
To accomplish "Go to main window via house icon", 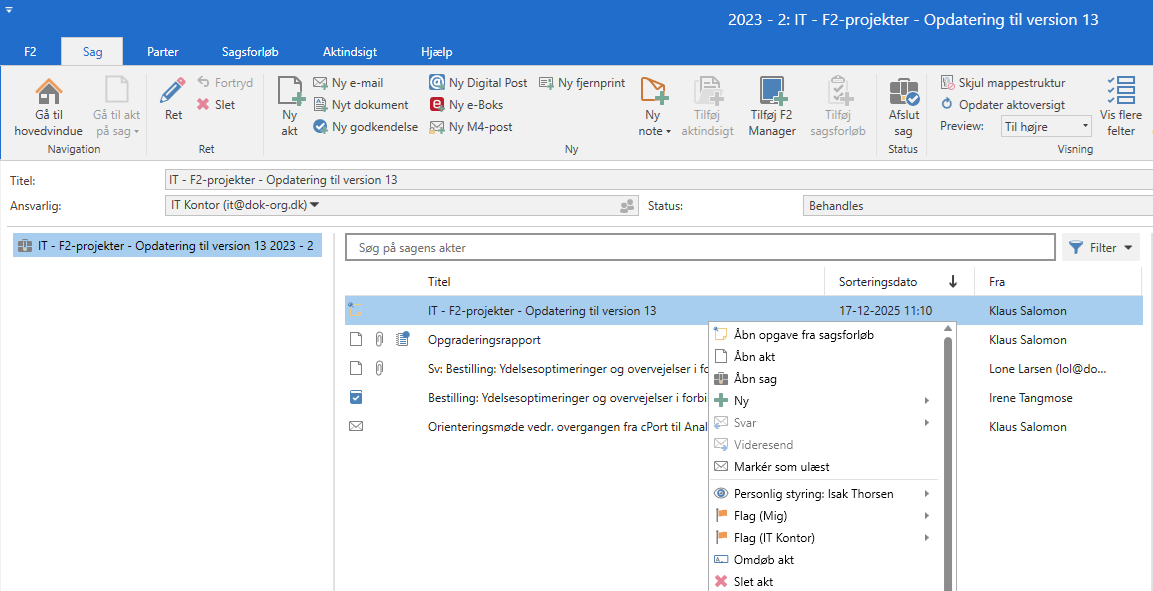I will click(x=49, y=107).
